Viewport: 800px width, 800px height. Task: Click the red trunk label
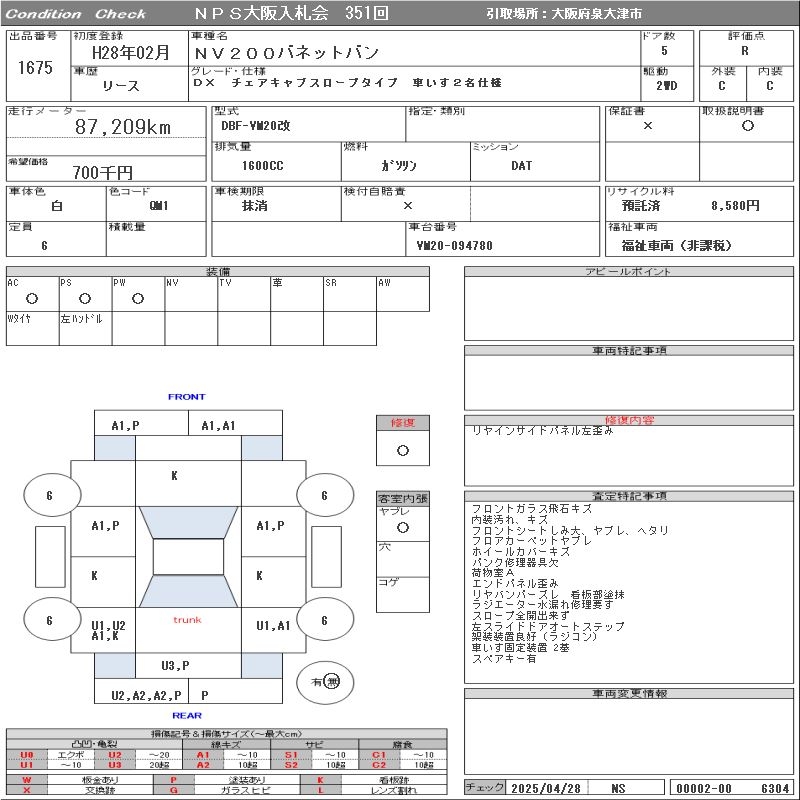click(x=187, y=620)
